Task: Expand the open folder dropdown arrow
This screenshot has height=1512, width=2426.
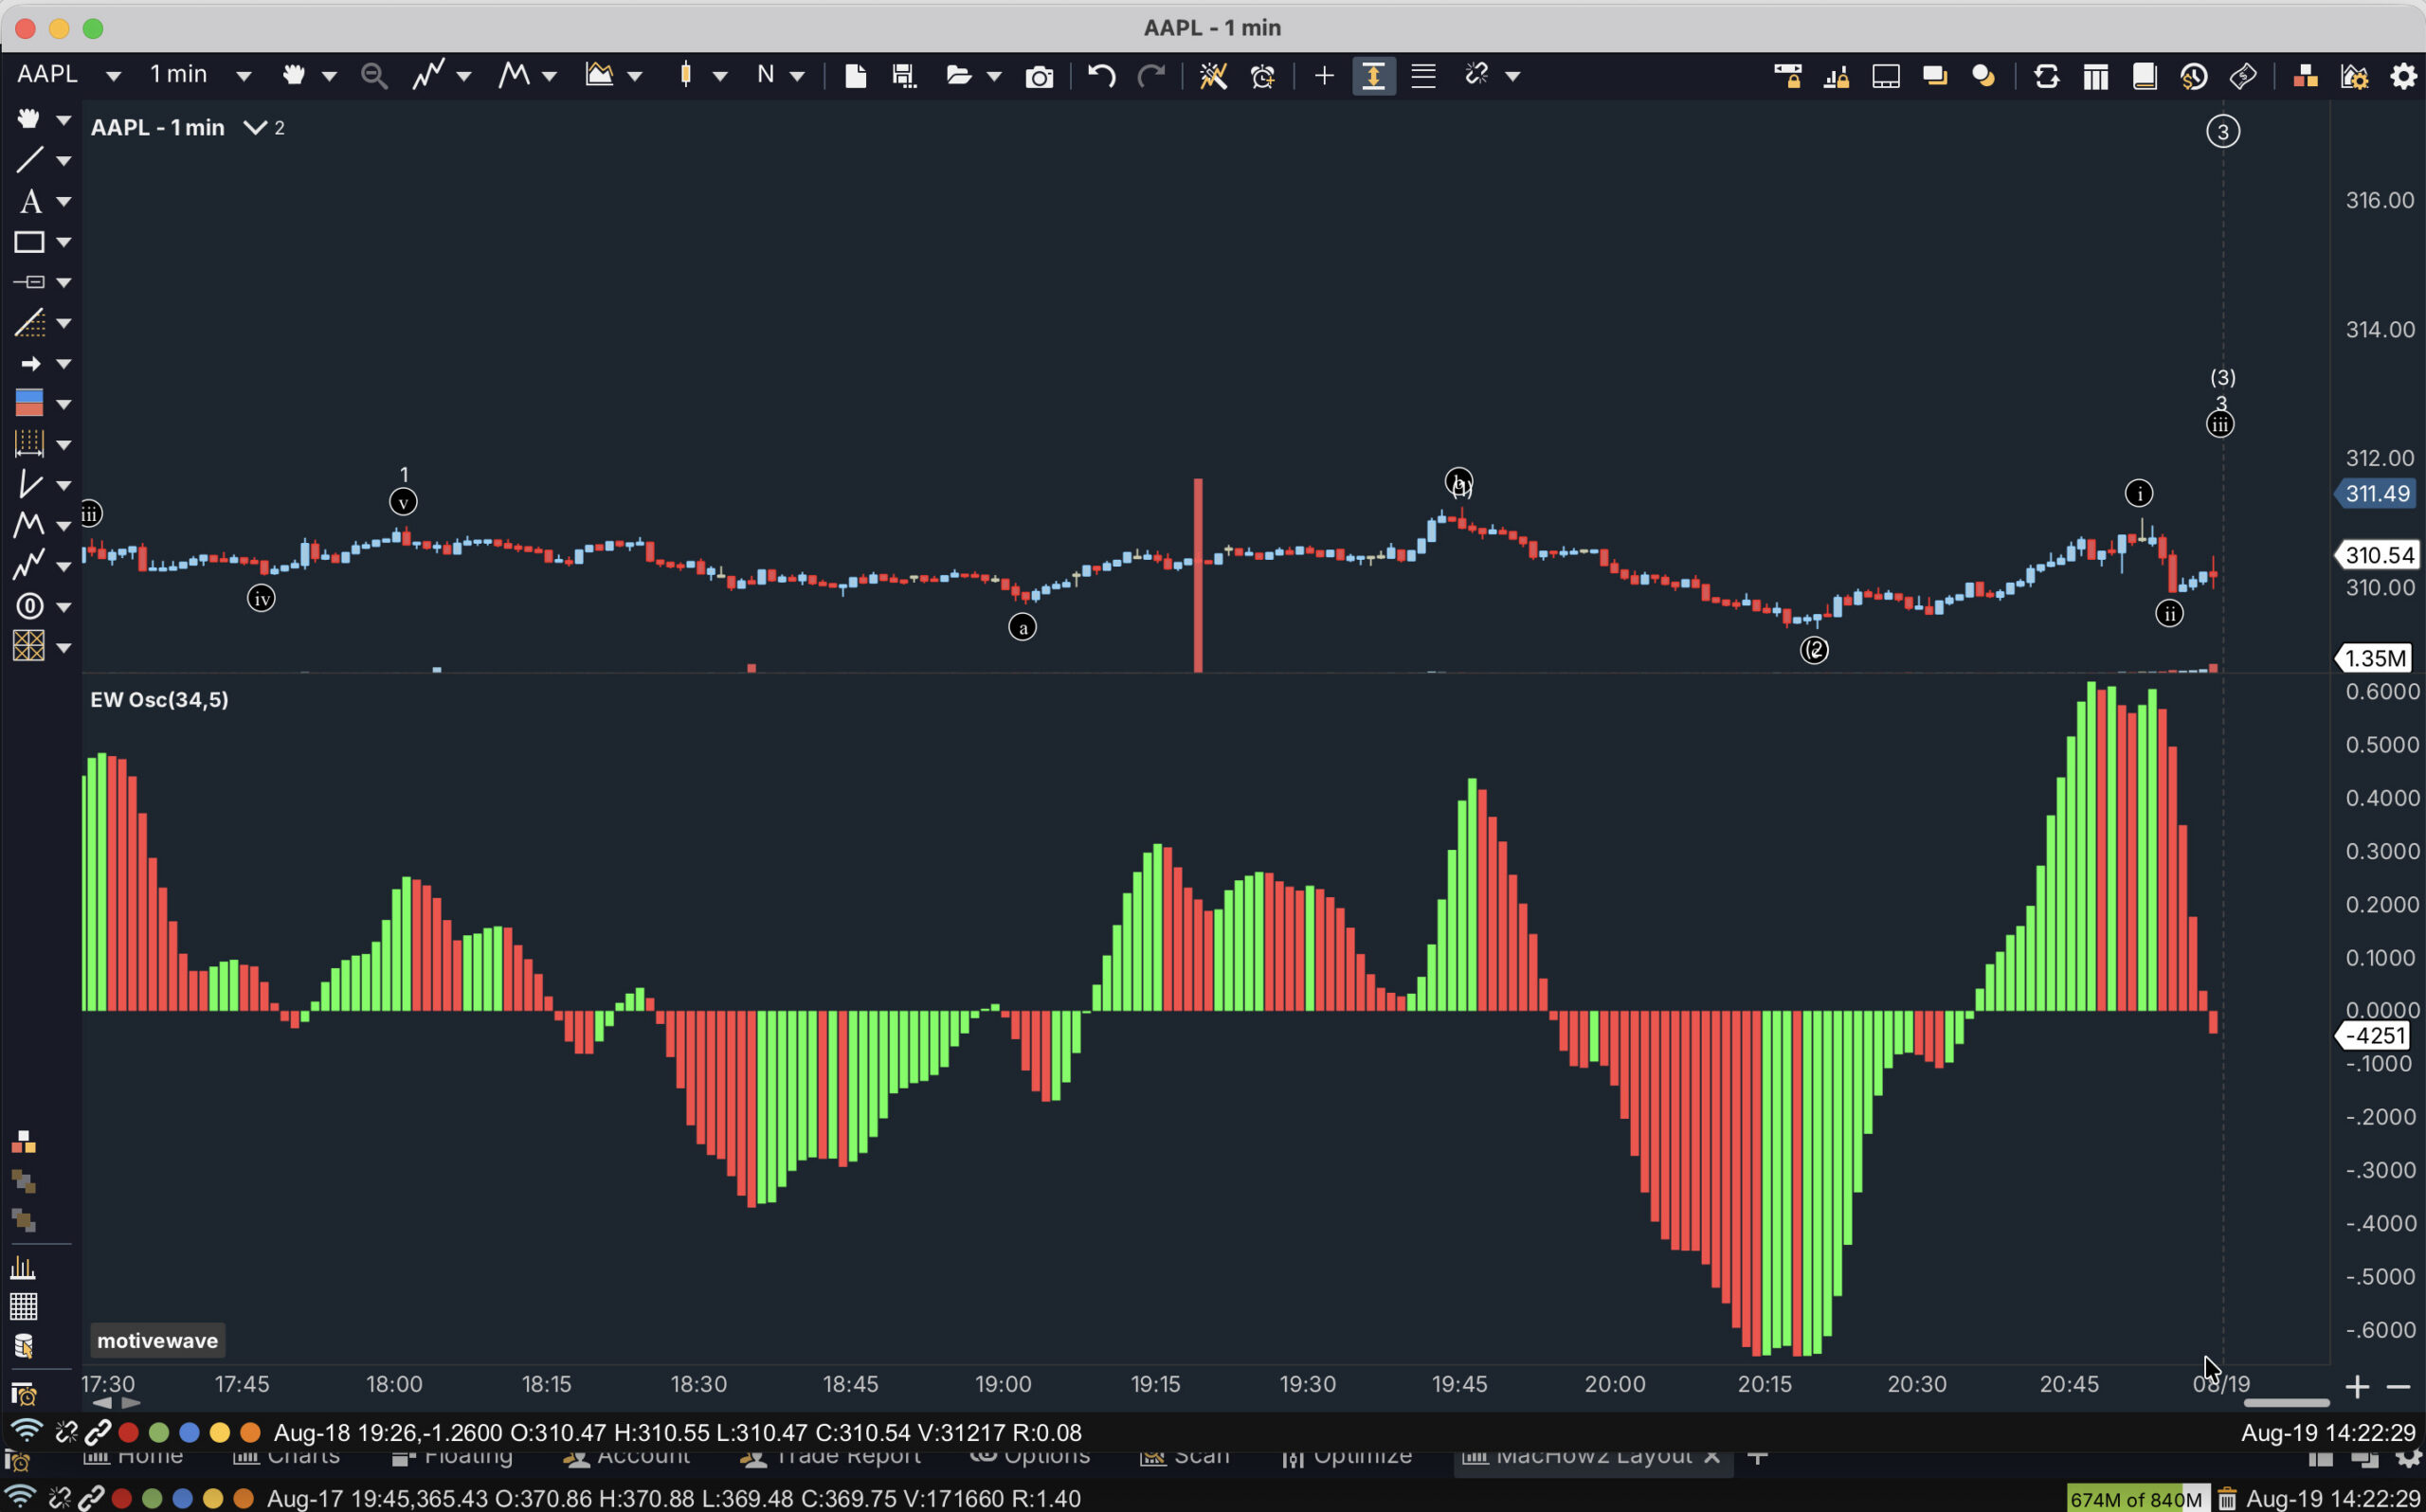Action: click(993, 77)
